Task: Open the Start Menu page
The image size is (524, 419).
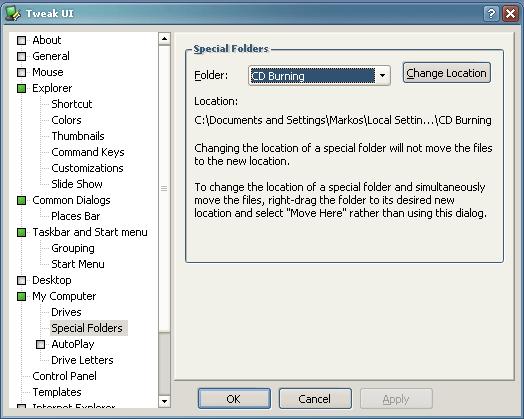Action: tap(78, 264)
